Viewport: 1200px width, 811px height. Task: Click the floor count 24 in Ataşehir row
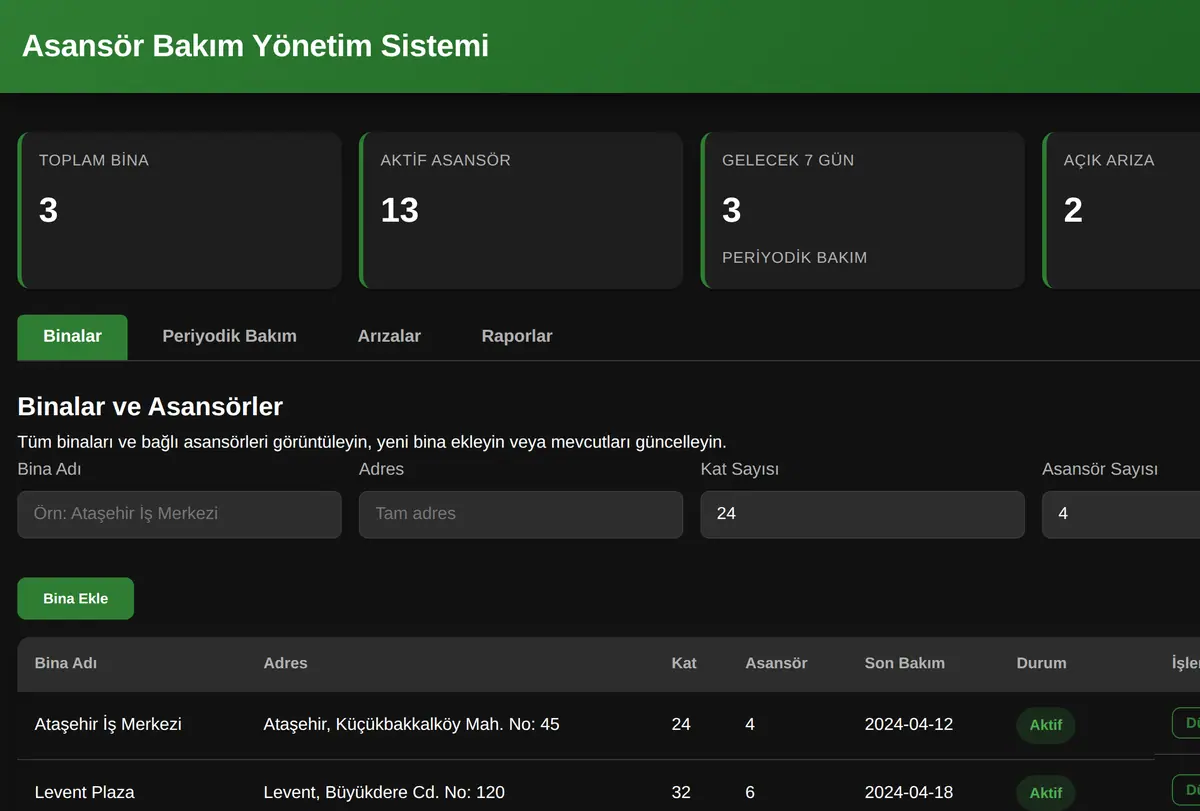[681, 724]
